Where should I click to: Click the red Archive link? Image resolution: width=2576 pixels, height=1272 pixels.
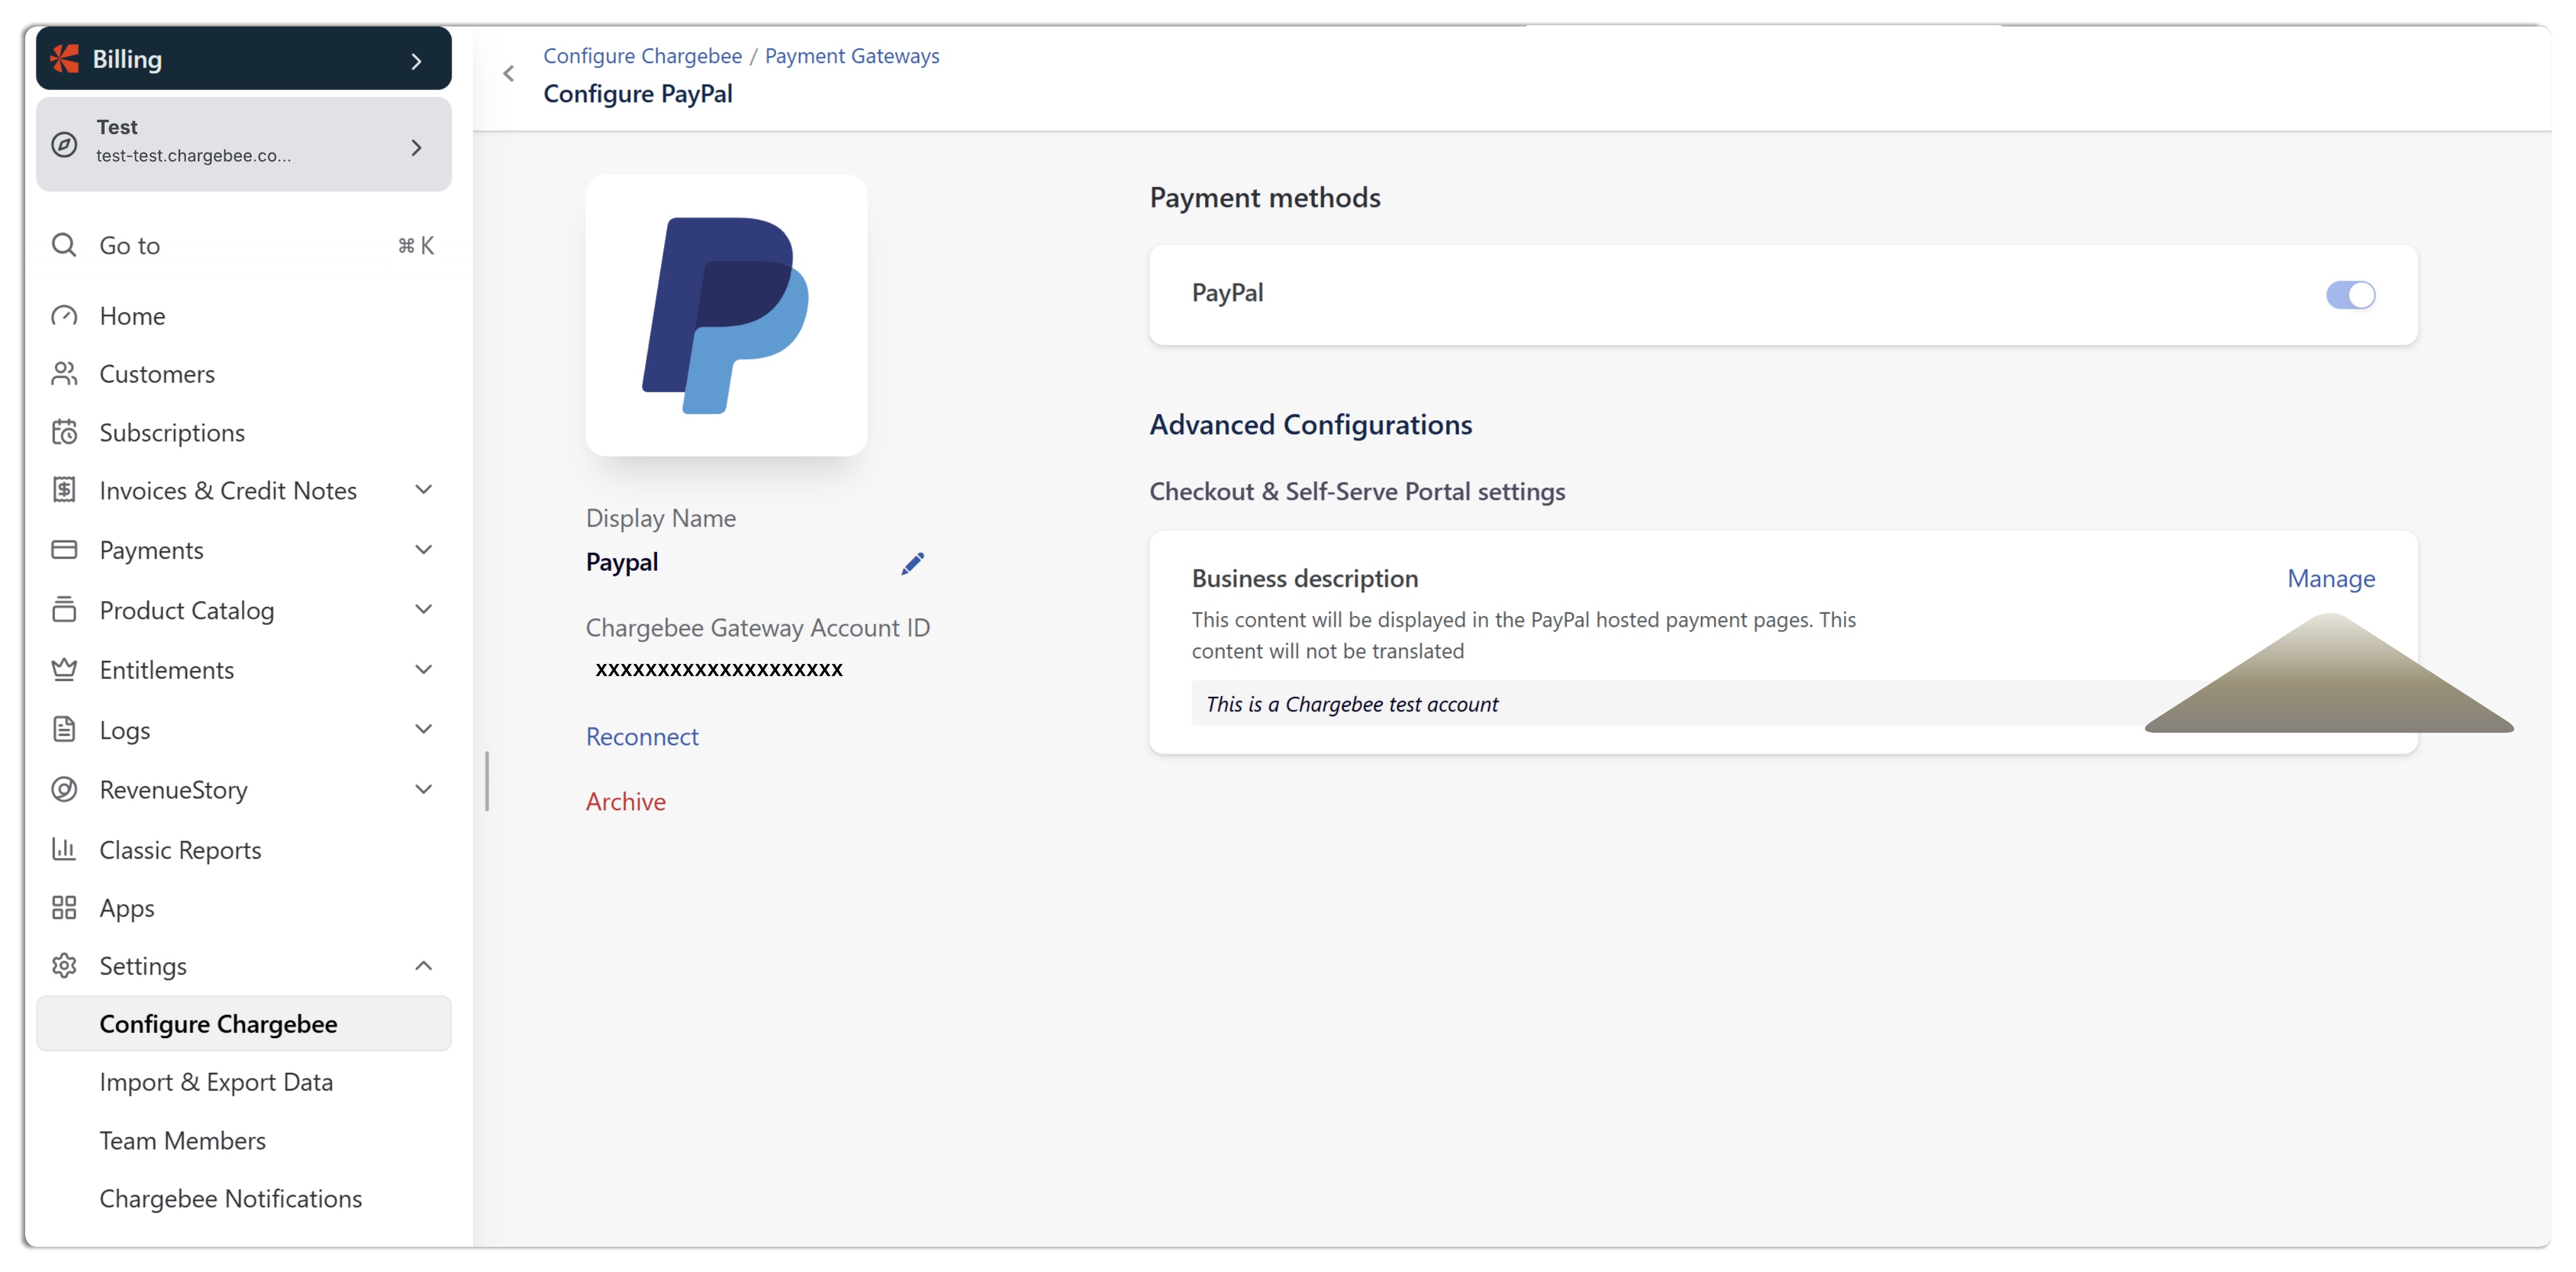point(625,802)
